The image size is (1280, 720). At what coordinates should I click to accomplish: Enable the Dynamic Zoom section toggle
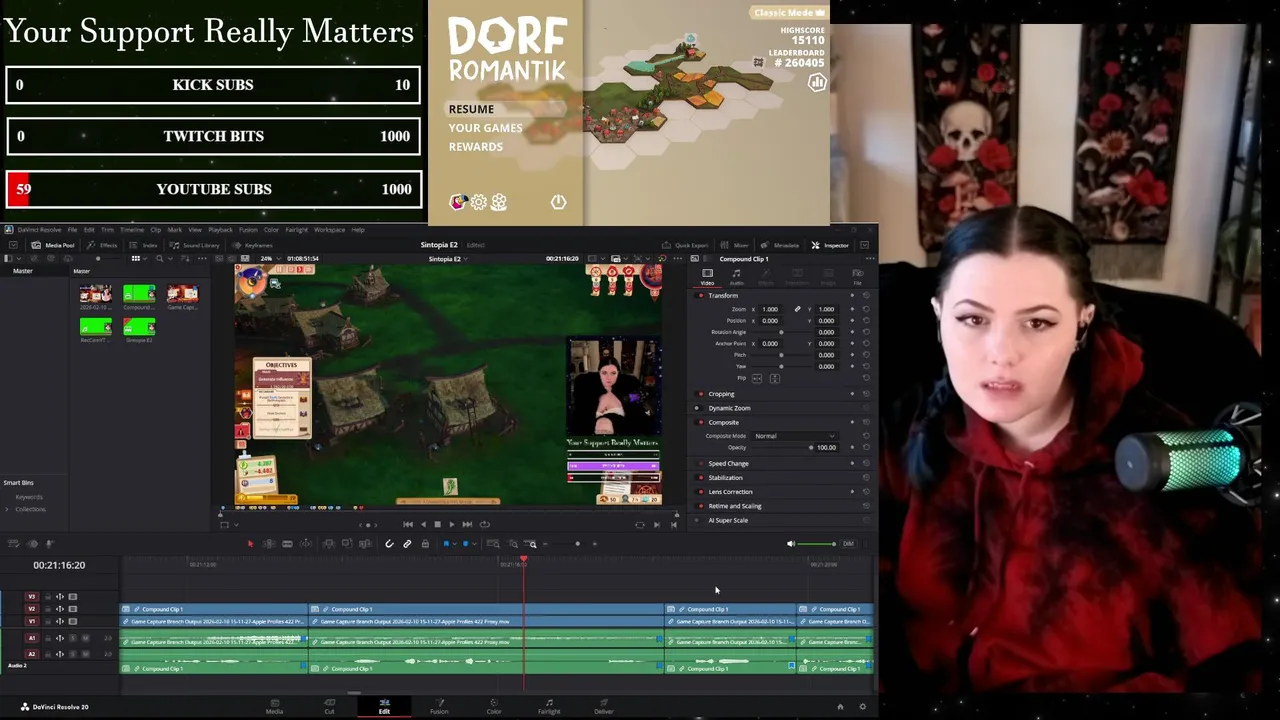700,408
